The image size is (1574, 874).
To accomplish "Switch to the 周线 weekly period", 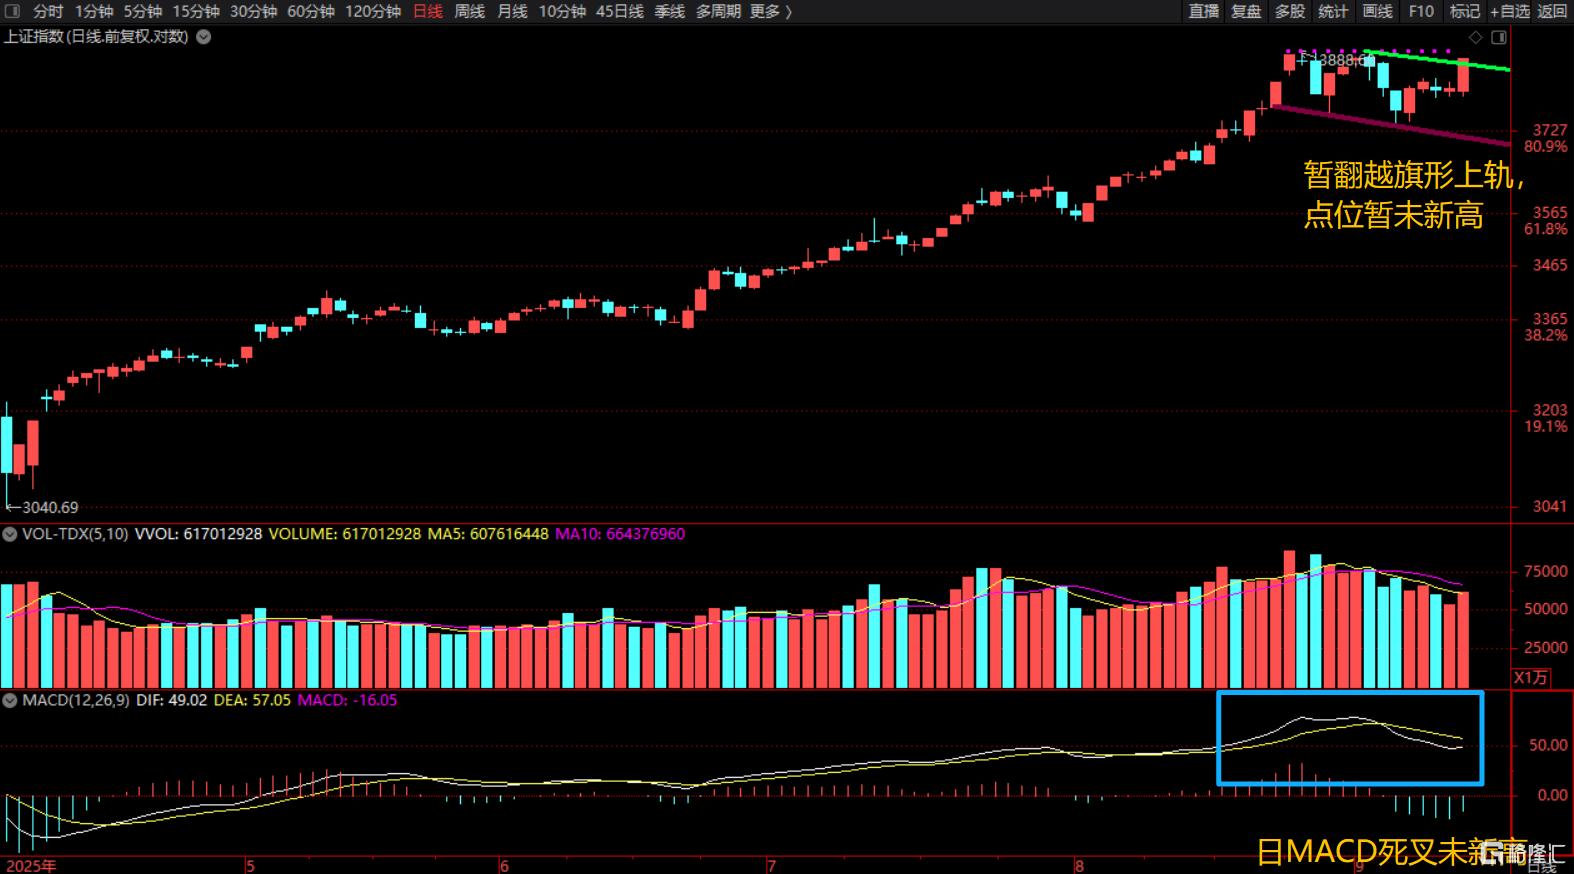I will coord(469,11).
